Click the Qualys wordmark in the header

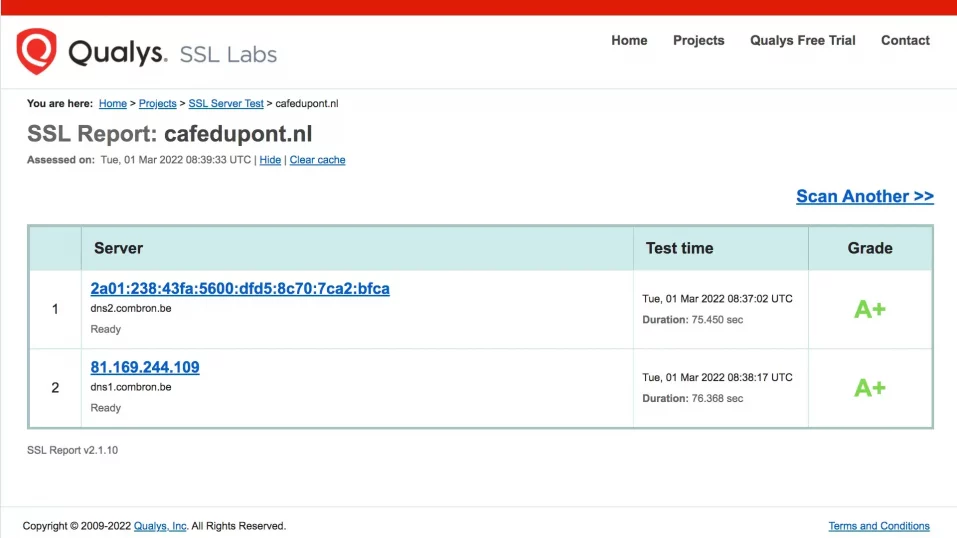[117, 53]
